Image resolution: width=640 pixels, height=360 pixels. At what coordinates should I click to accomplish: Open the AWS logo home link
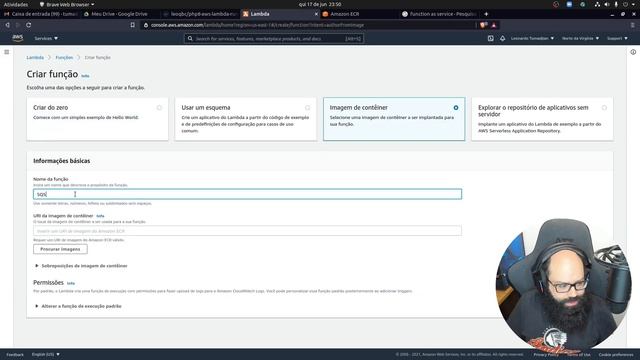tap(18, 38)
